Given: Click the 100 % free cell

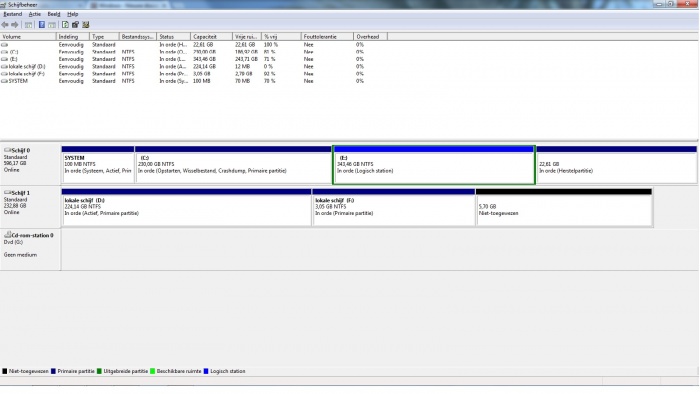Looking at the screenshot, I should pyautogui.click(x=271, y=45).
